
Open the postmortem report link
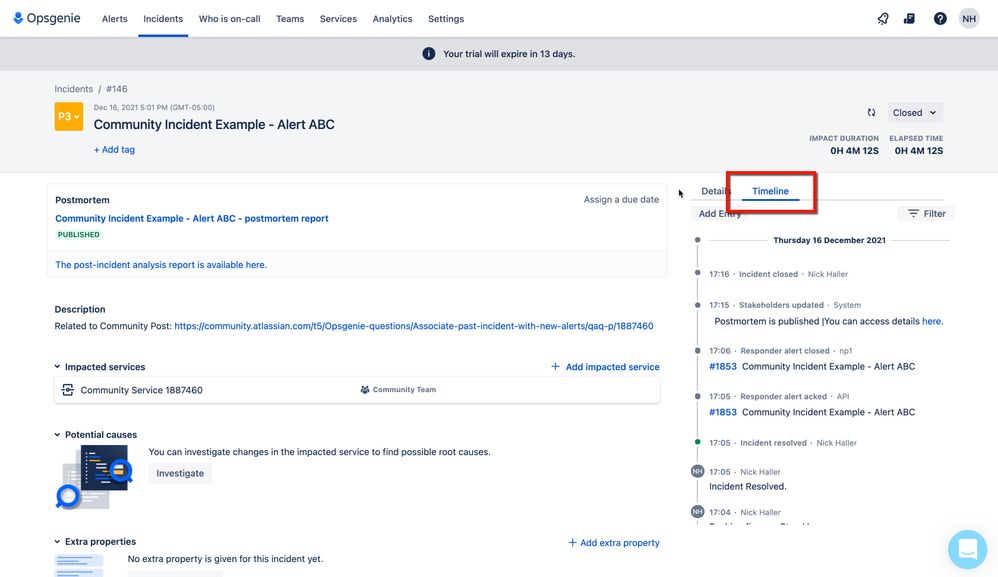192,218
